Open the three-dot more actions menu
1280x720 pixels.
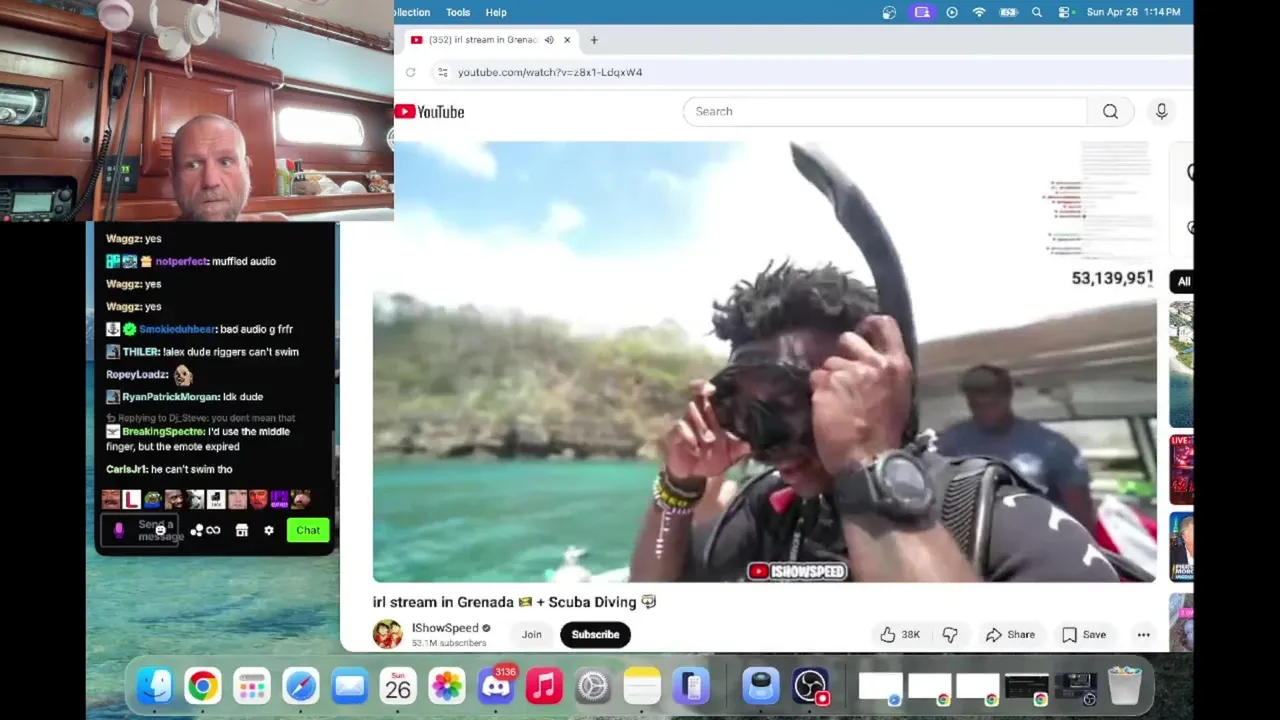(1143, 634)
